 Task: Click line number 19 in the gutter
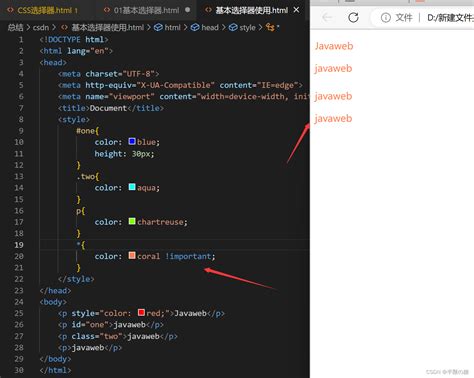[x=19, y=245]
